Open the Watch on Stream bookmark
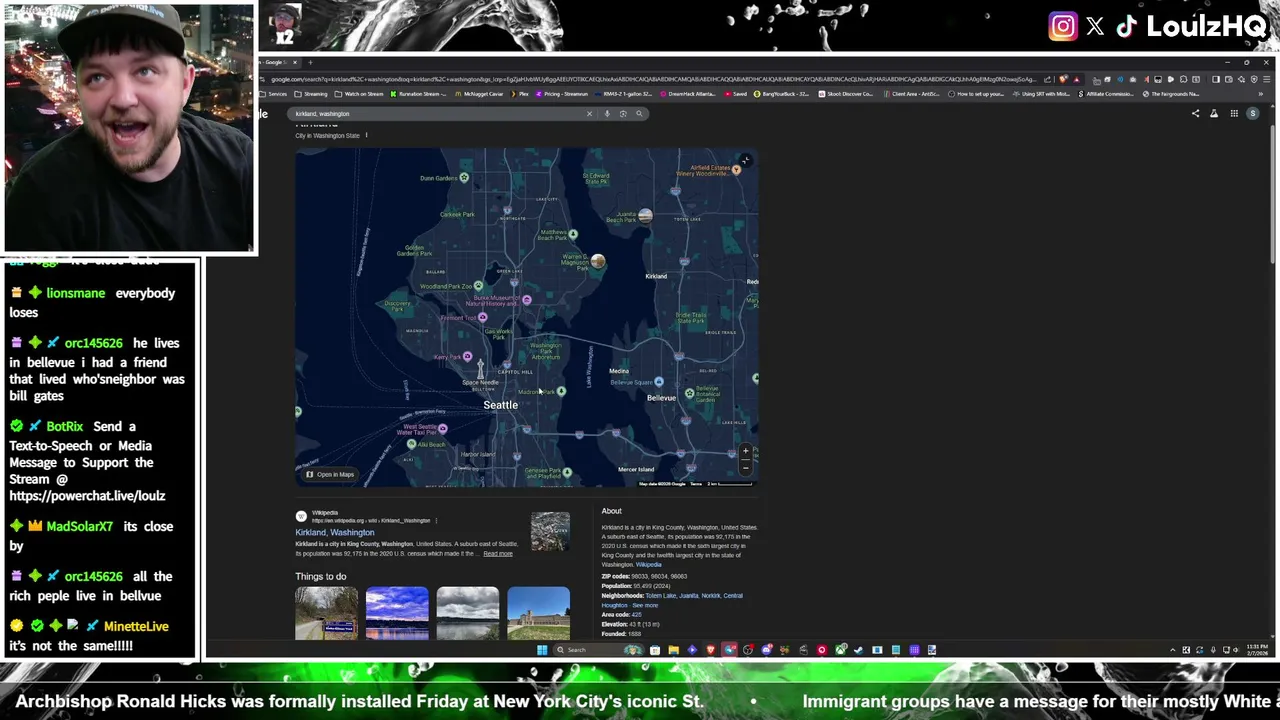 [x=359, y=94]
